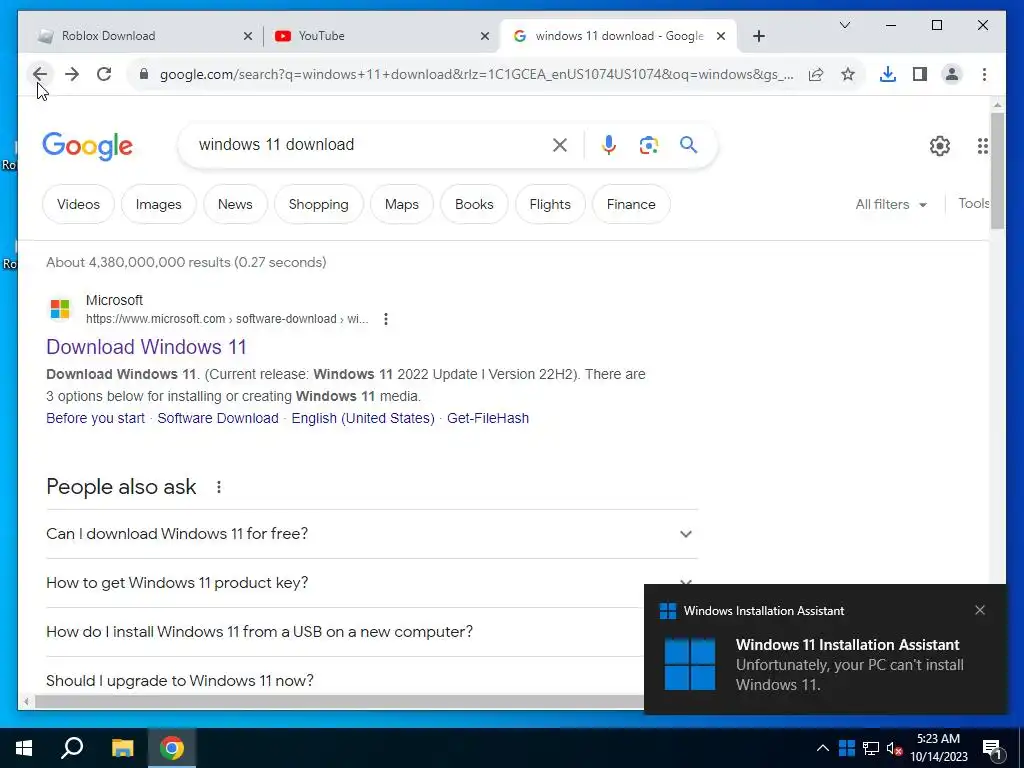1024x768 pixels.
Task: Open the Download Windows 11 result
Action: 146,347
